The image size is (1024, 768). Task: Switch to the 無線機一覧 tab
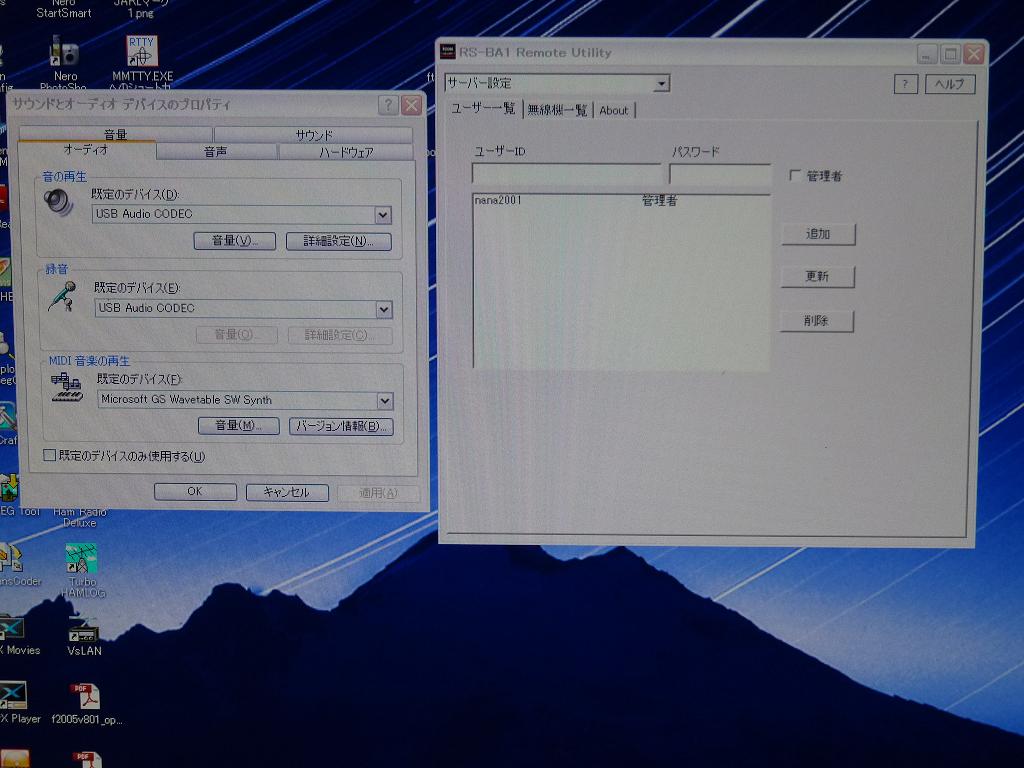point(558,110)
